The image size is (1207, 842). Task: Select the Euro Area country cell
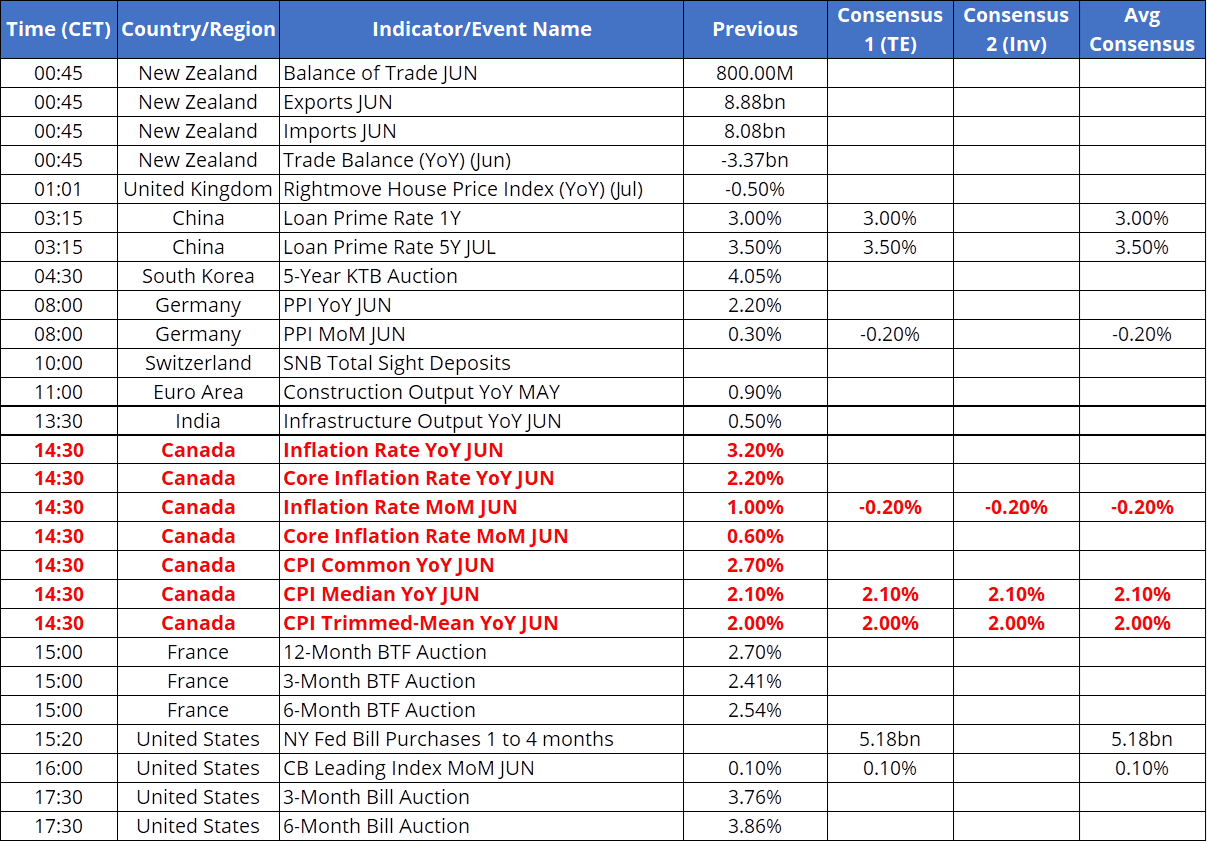pyautogui.click(x=198, y=392)
